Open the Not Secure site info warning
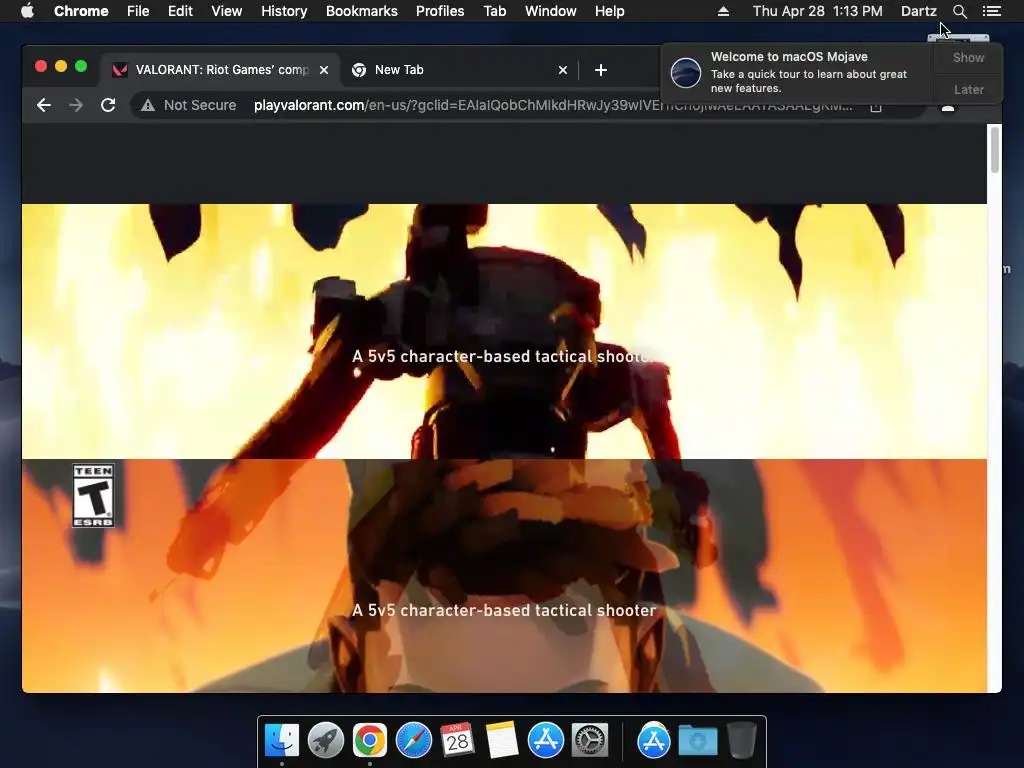Viewport: 1024px width, 768px height. (189, 105)
